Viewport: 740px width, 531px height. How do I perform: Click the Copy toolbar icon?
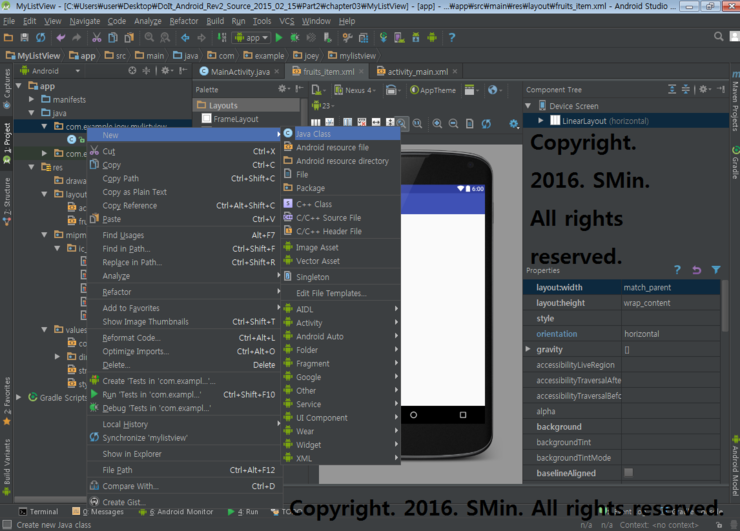click(x=113, y=37)
